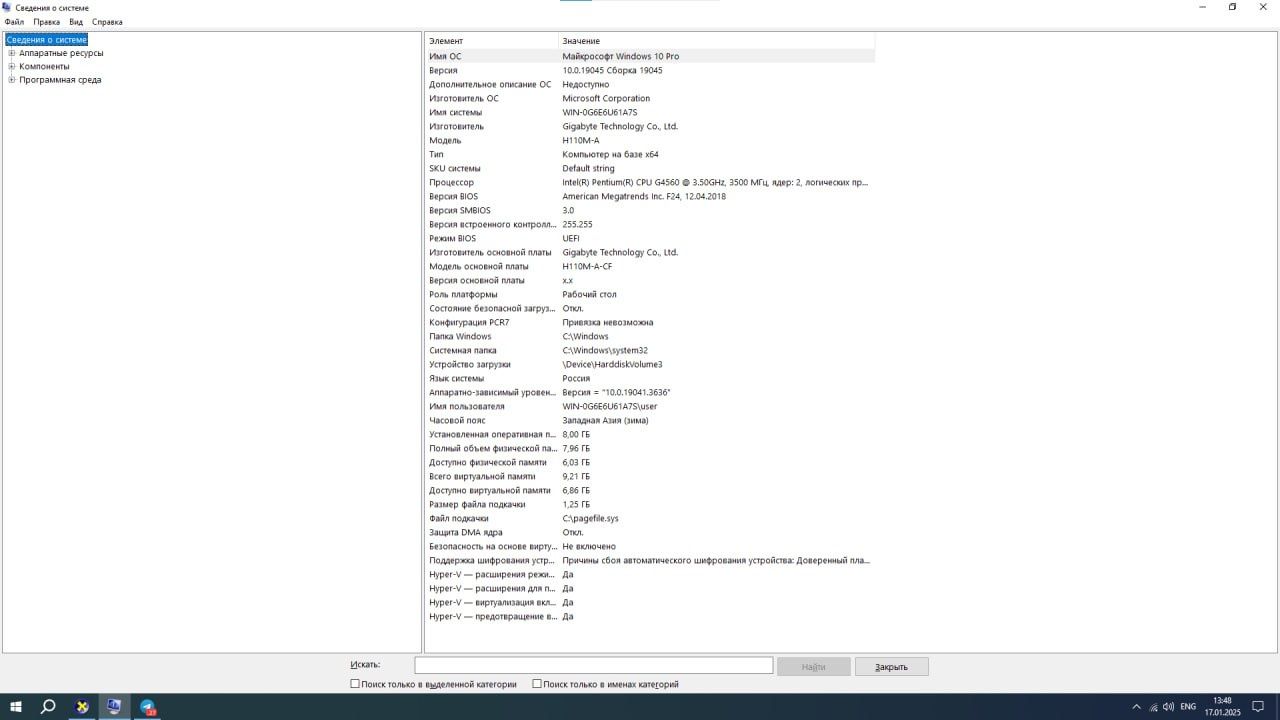This screenshot has width=1280, height=720.
Task: Select Сведения о системе root node
Action: pyautogui.click(x=47, y=40)
